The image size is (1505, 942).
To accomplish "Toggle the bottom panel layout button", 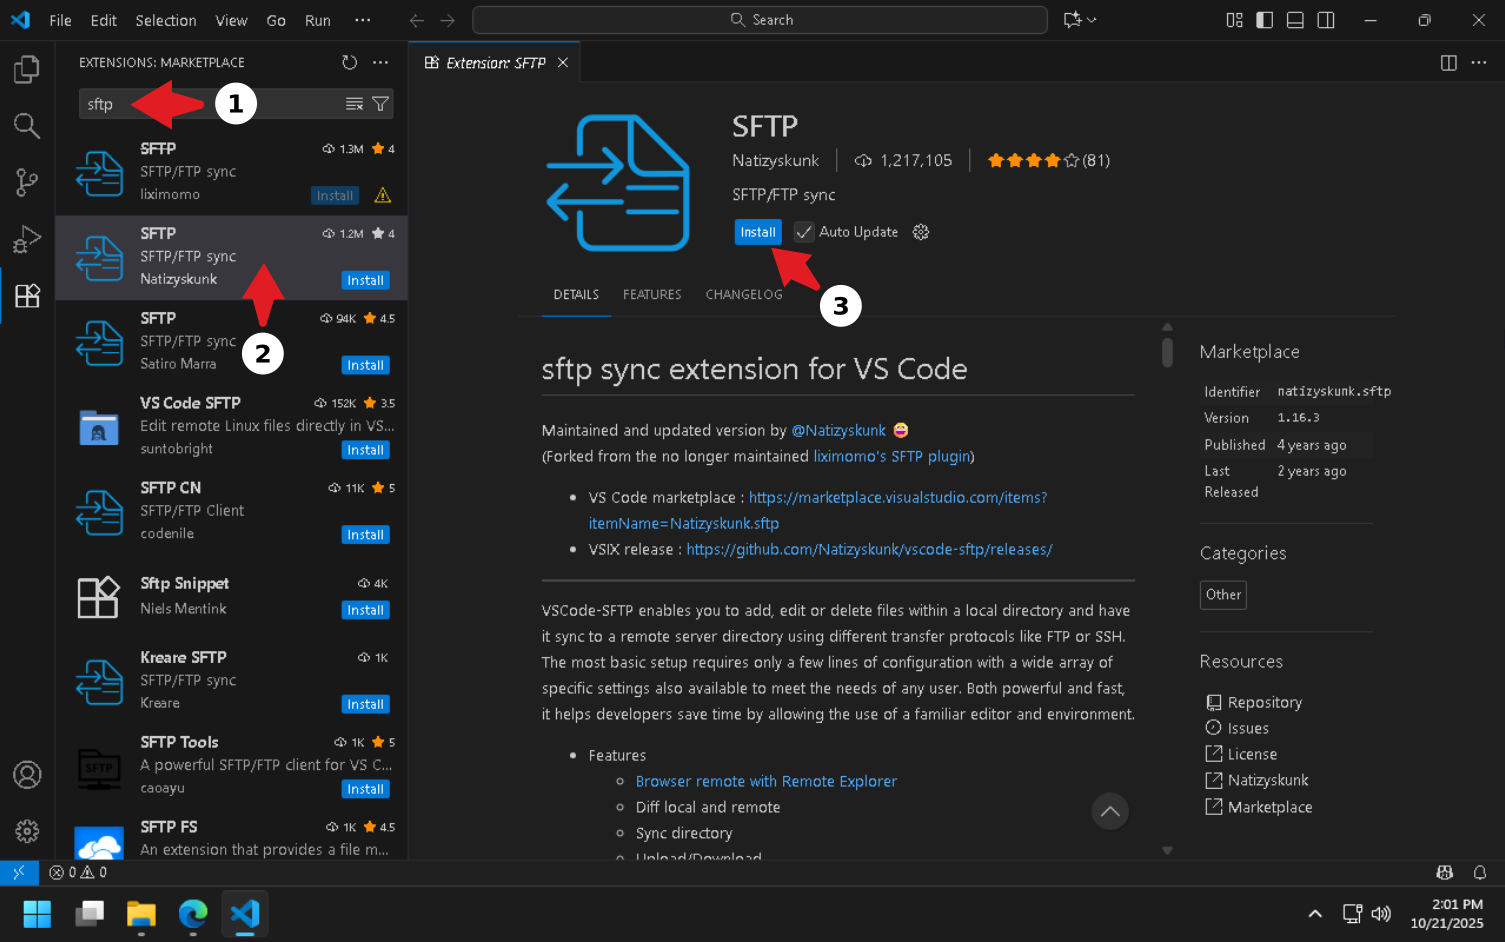I will pyautogui.click(x=1295, y=20).
